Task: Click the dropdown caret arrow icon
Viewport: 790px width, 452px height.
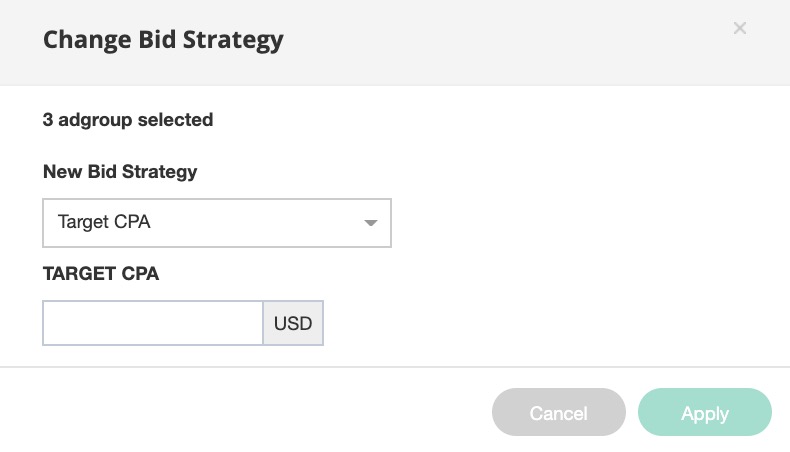Action: coord(370,223)
